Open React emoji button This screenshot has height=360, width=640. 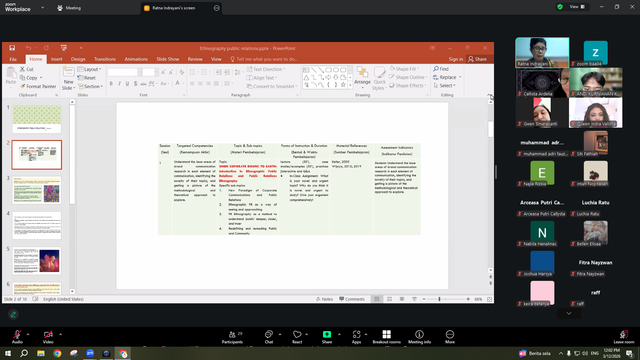[297, 337]
